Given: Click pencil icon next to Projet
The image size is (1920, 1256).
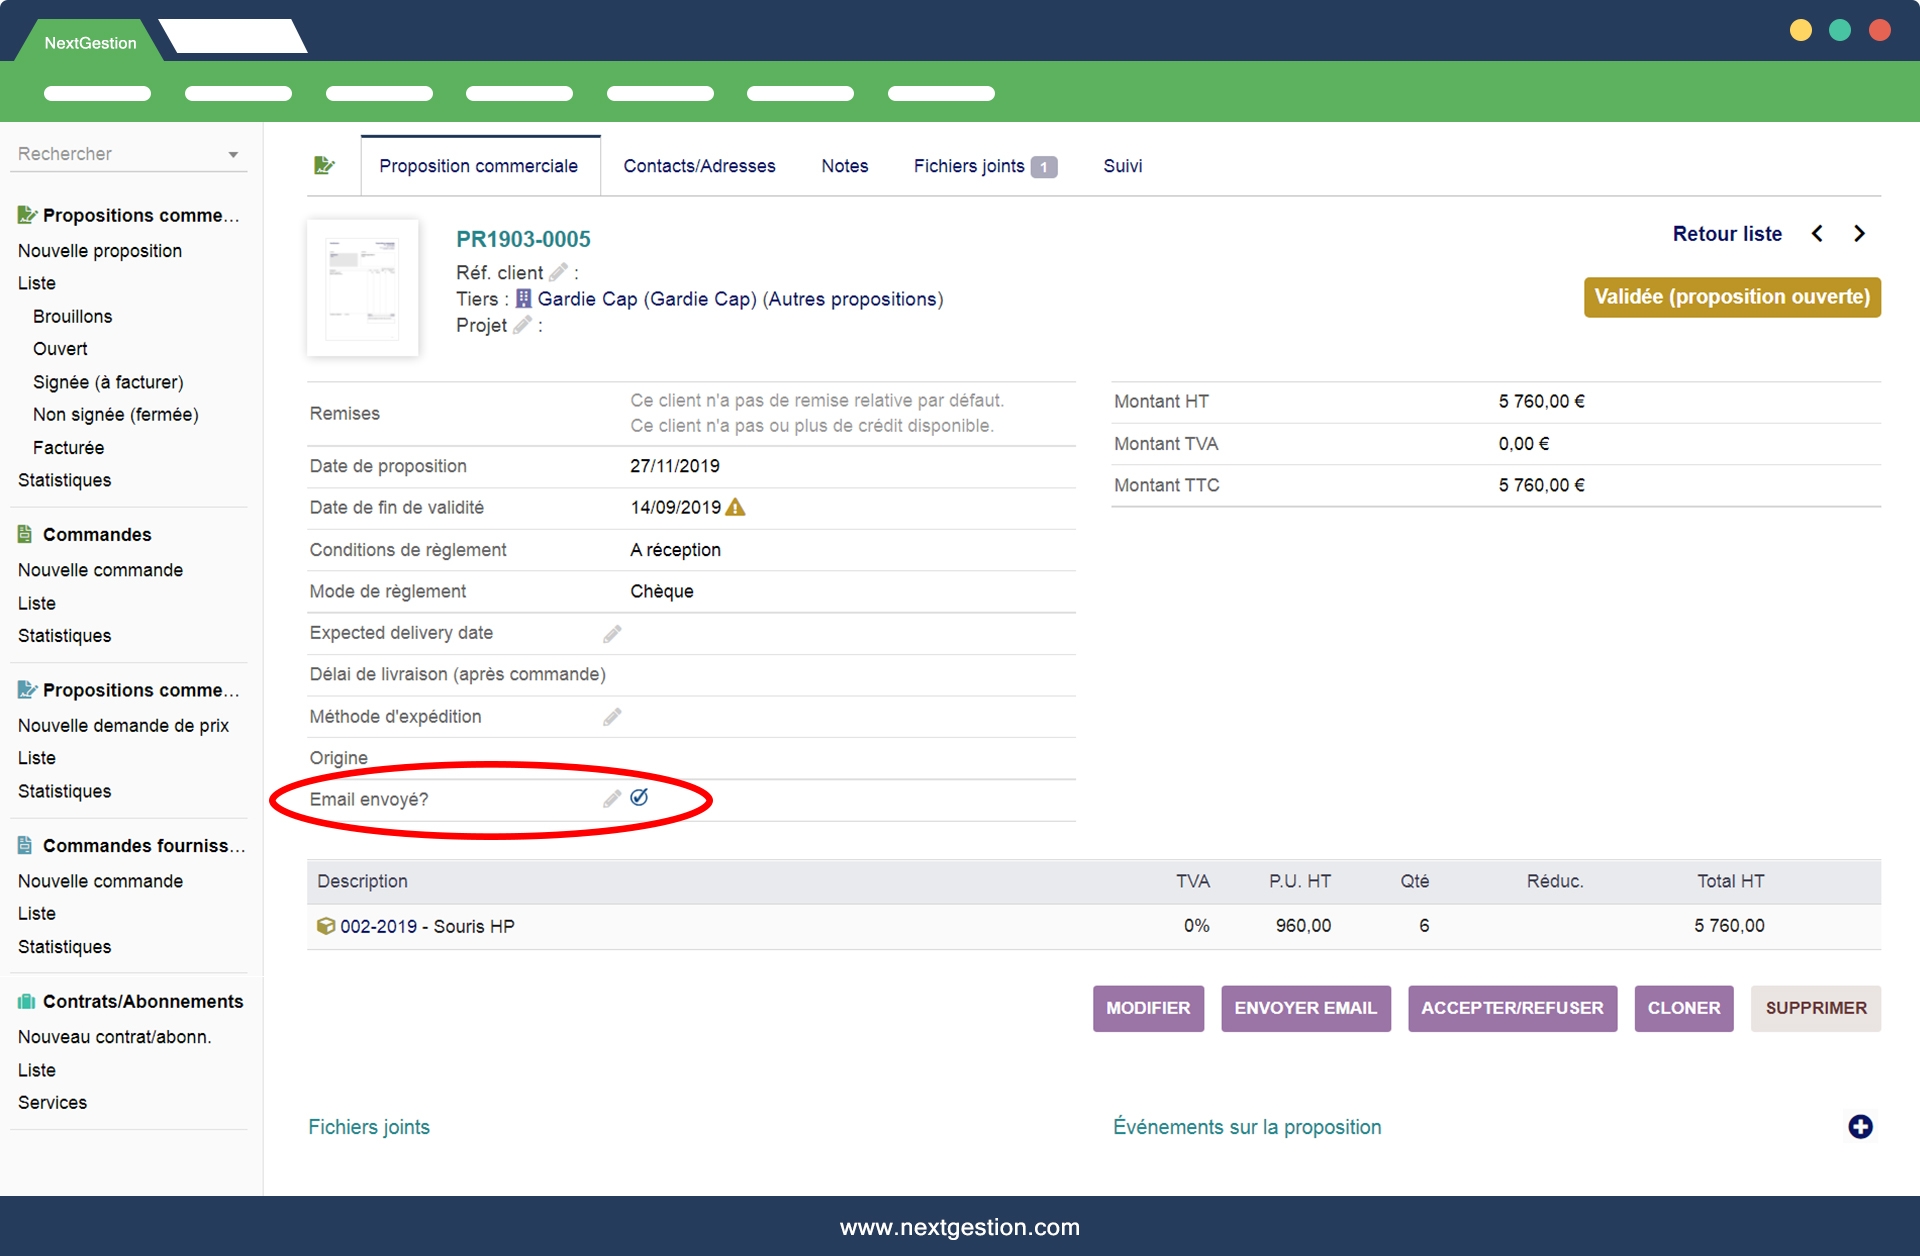Looking at the screenshot, I should [x=522, y=325].
